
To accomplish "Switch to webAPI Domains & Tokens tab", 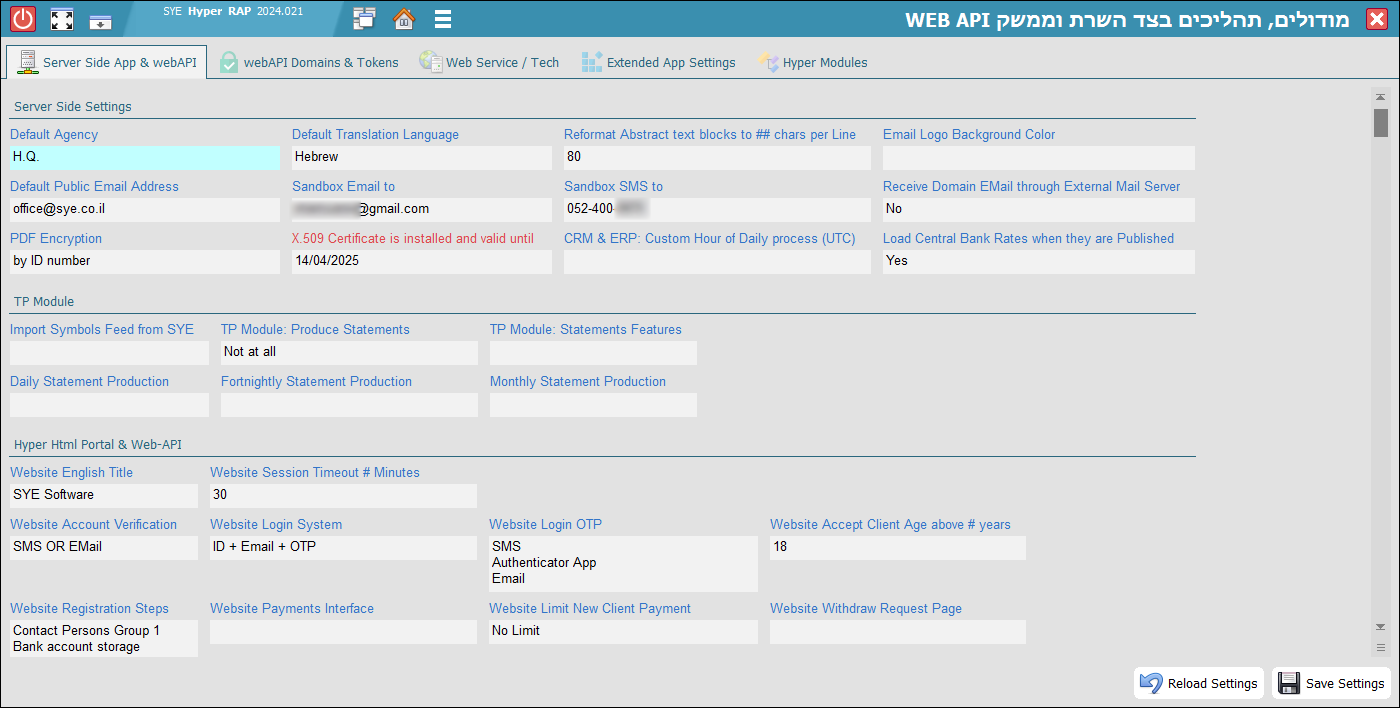I will pos(309,62).
